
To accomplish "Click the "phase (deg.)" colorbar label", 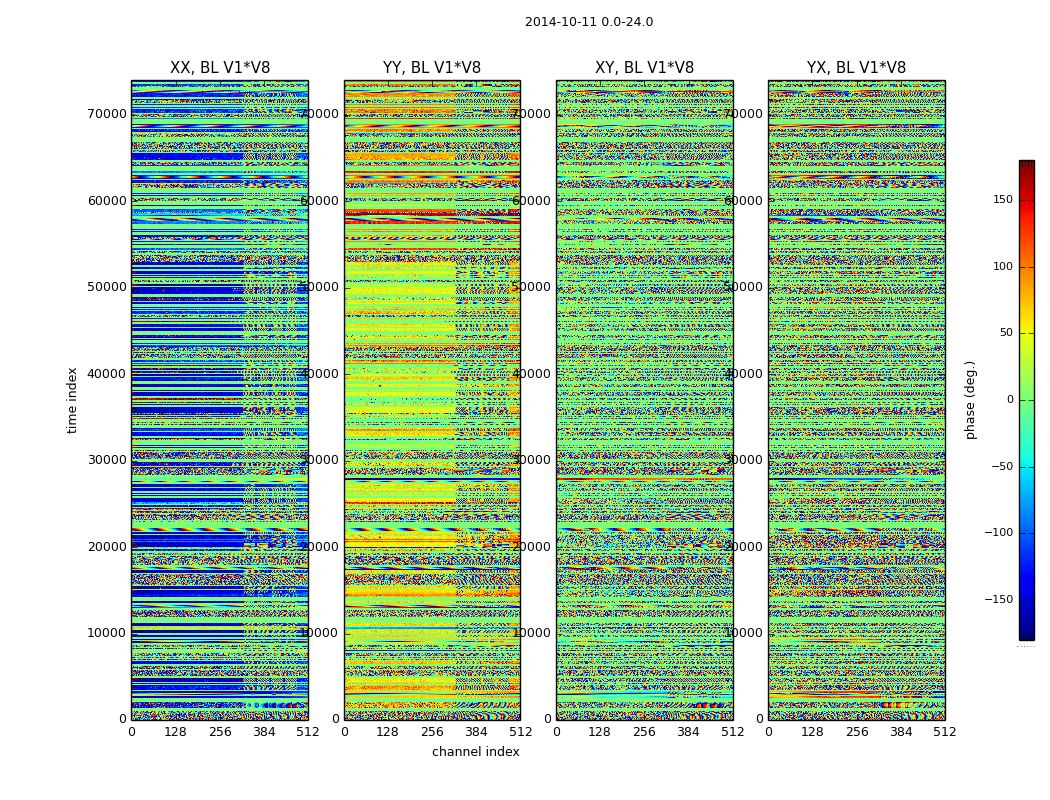I will [x=970, y=400].
